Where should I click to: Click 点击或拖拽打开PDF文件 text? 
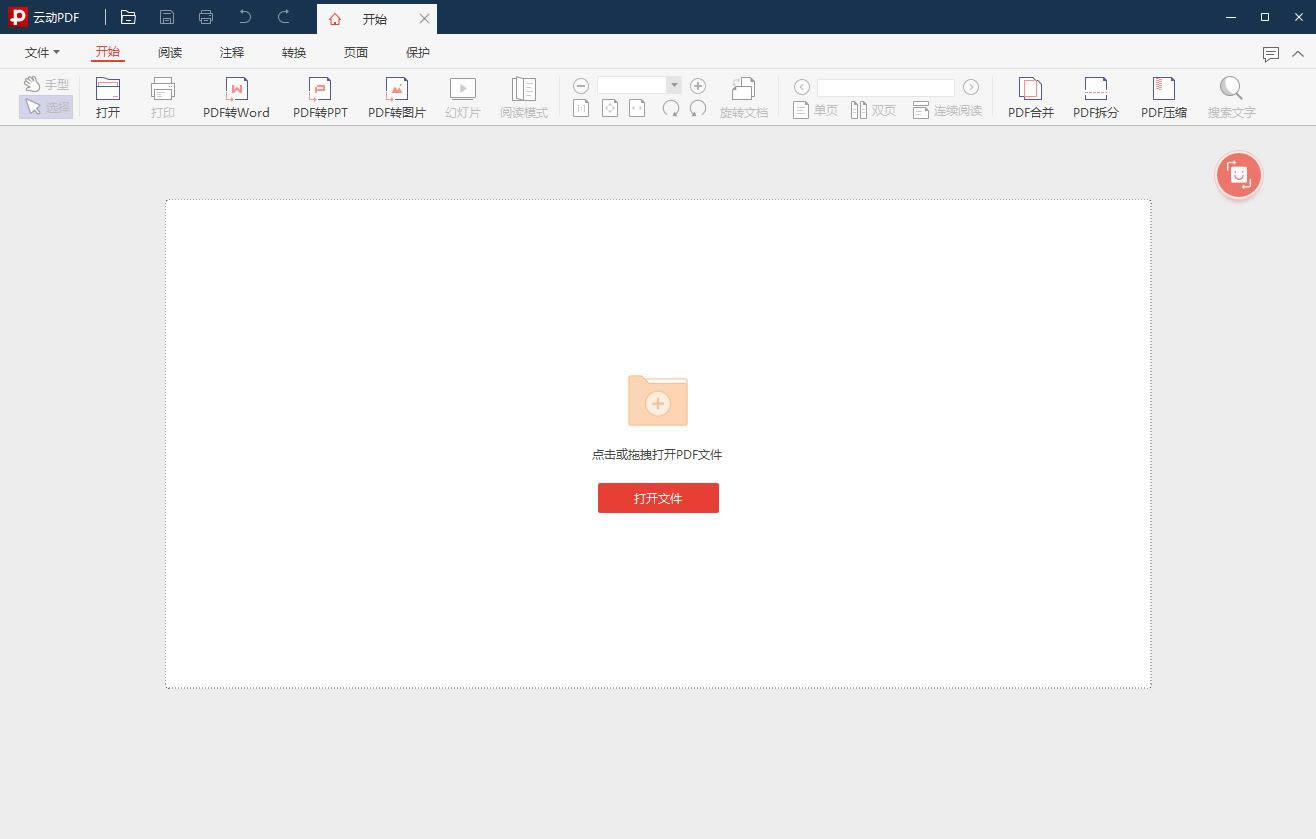click(657, 454)
